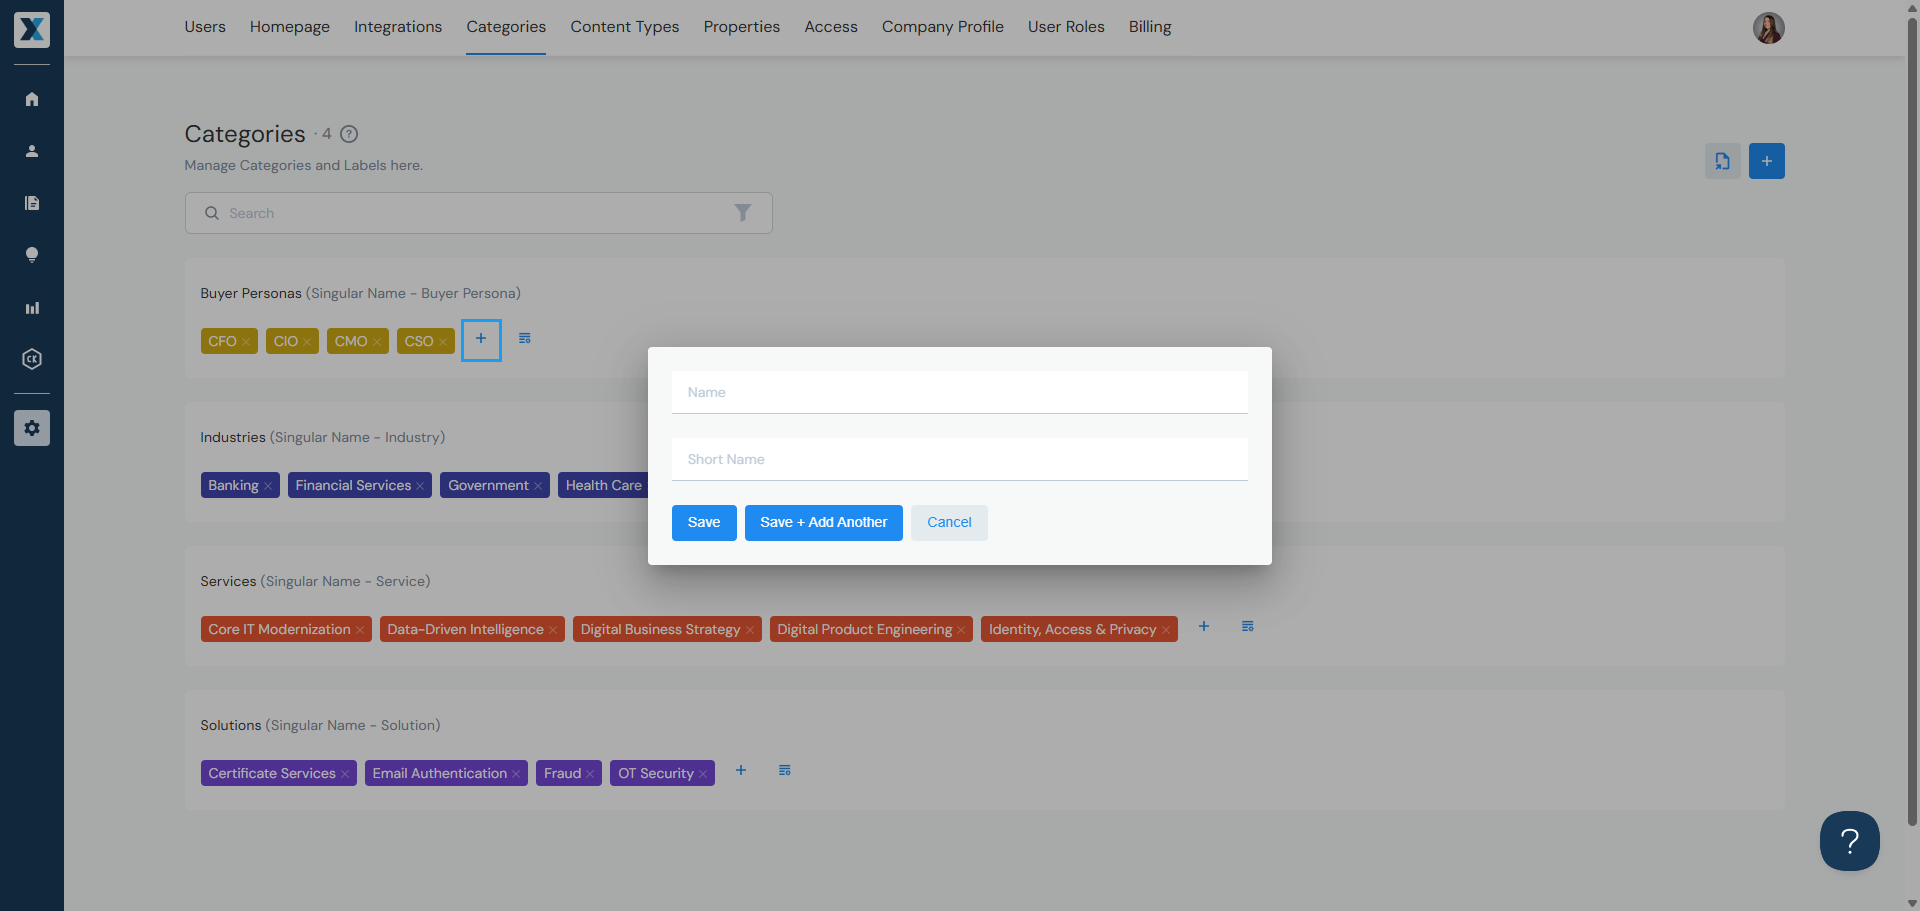Open the Solutions list options icon
This screenshot has width=1920, height=911.
(x=785, y=771)
